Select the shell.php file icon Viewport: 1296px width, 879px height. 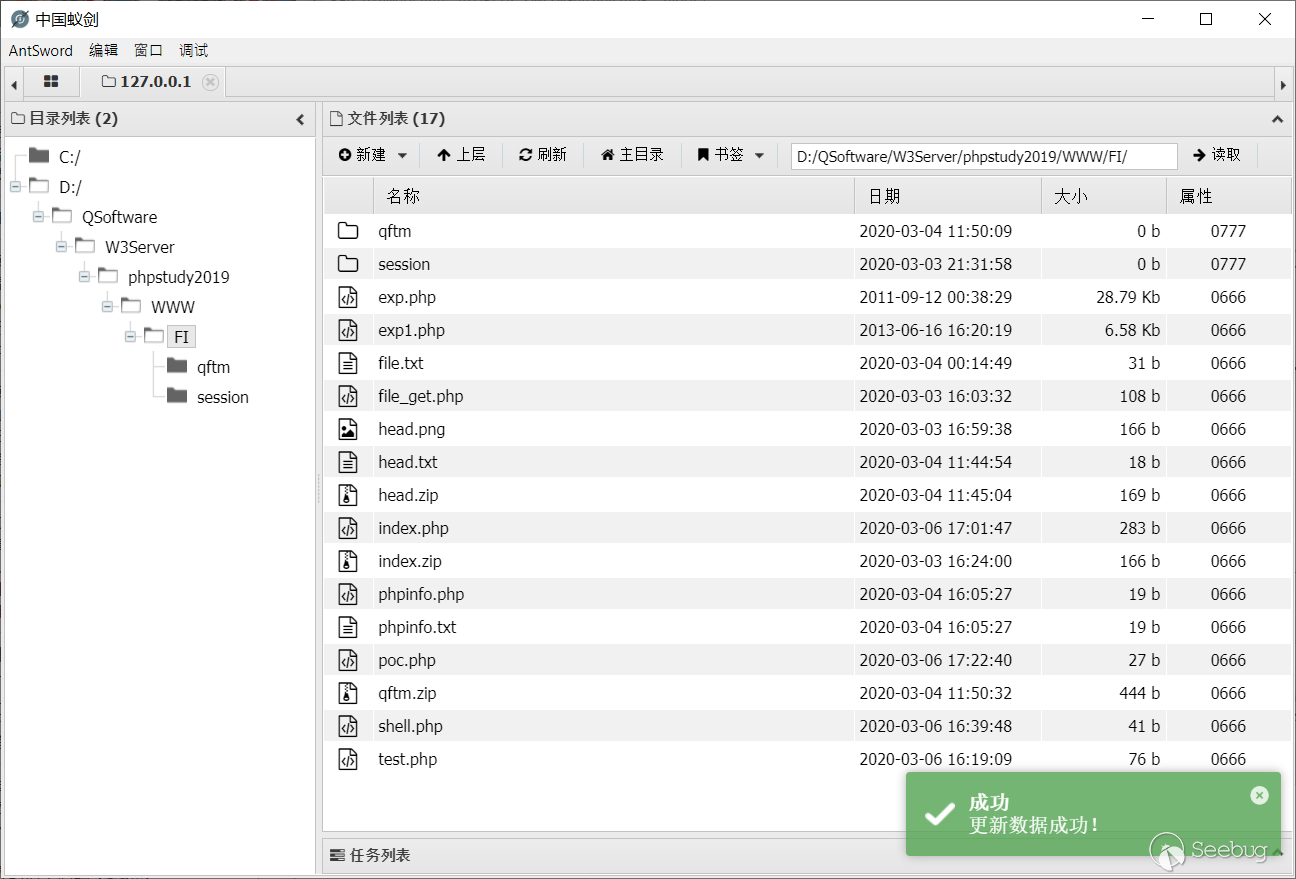(347, 726)
